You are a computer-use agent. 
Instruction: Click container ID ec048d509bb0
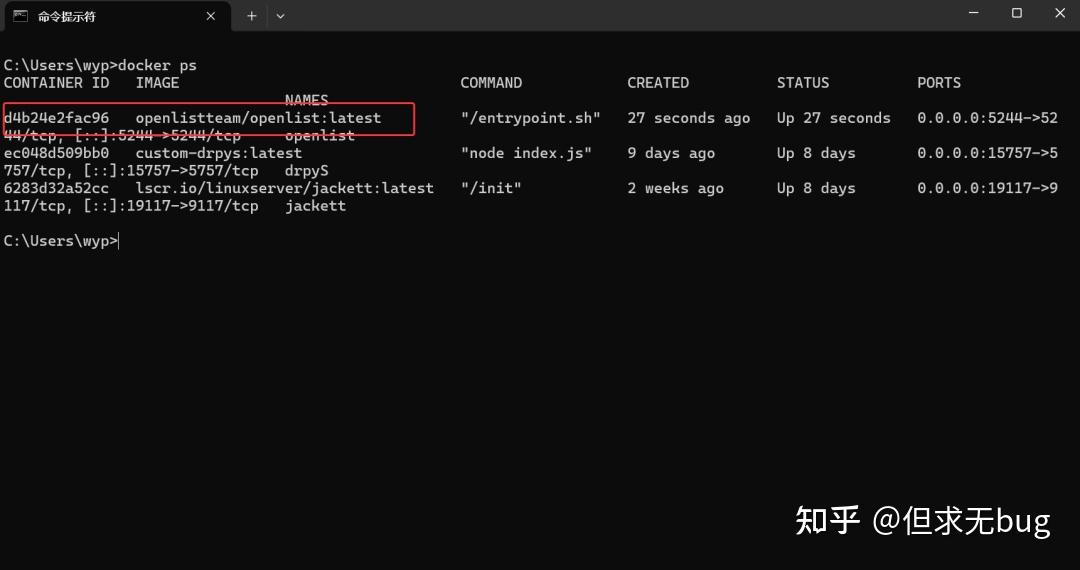pyautogui.click(x=56, y=153)
